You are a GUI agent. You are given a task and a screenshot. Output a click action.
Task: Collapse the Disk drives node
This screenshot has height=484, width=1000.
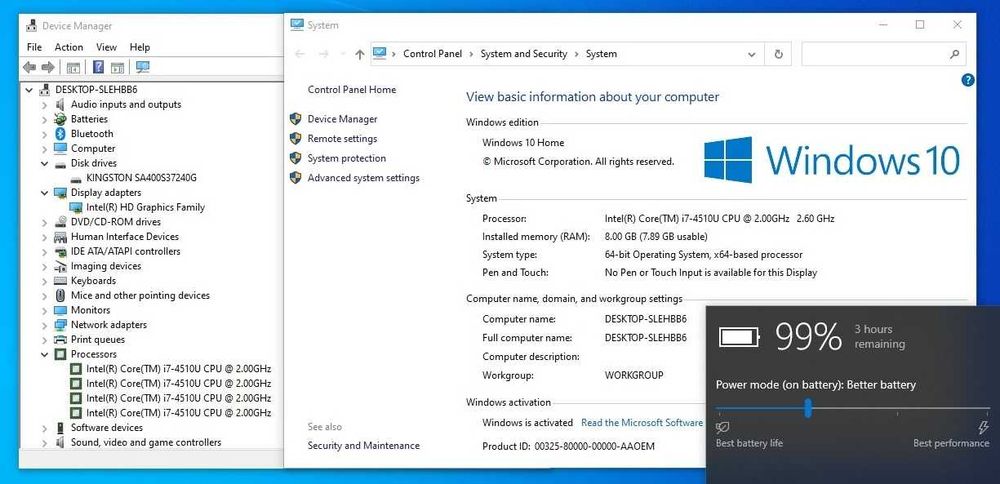coord(44,163)
